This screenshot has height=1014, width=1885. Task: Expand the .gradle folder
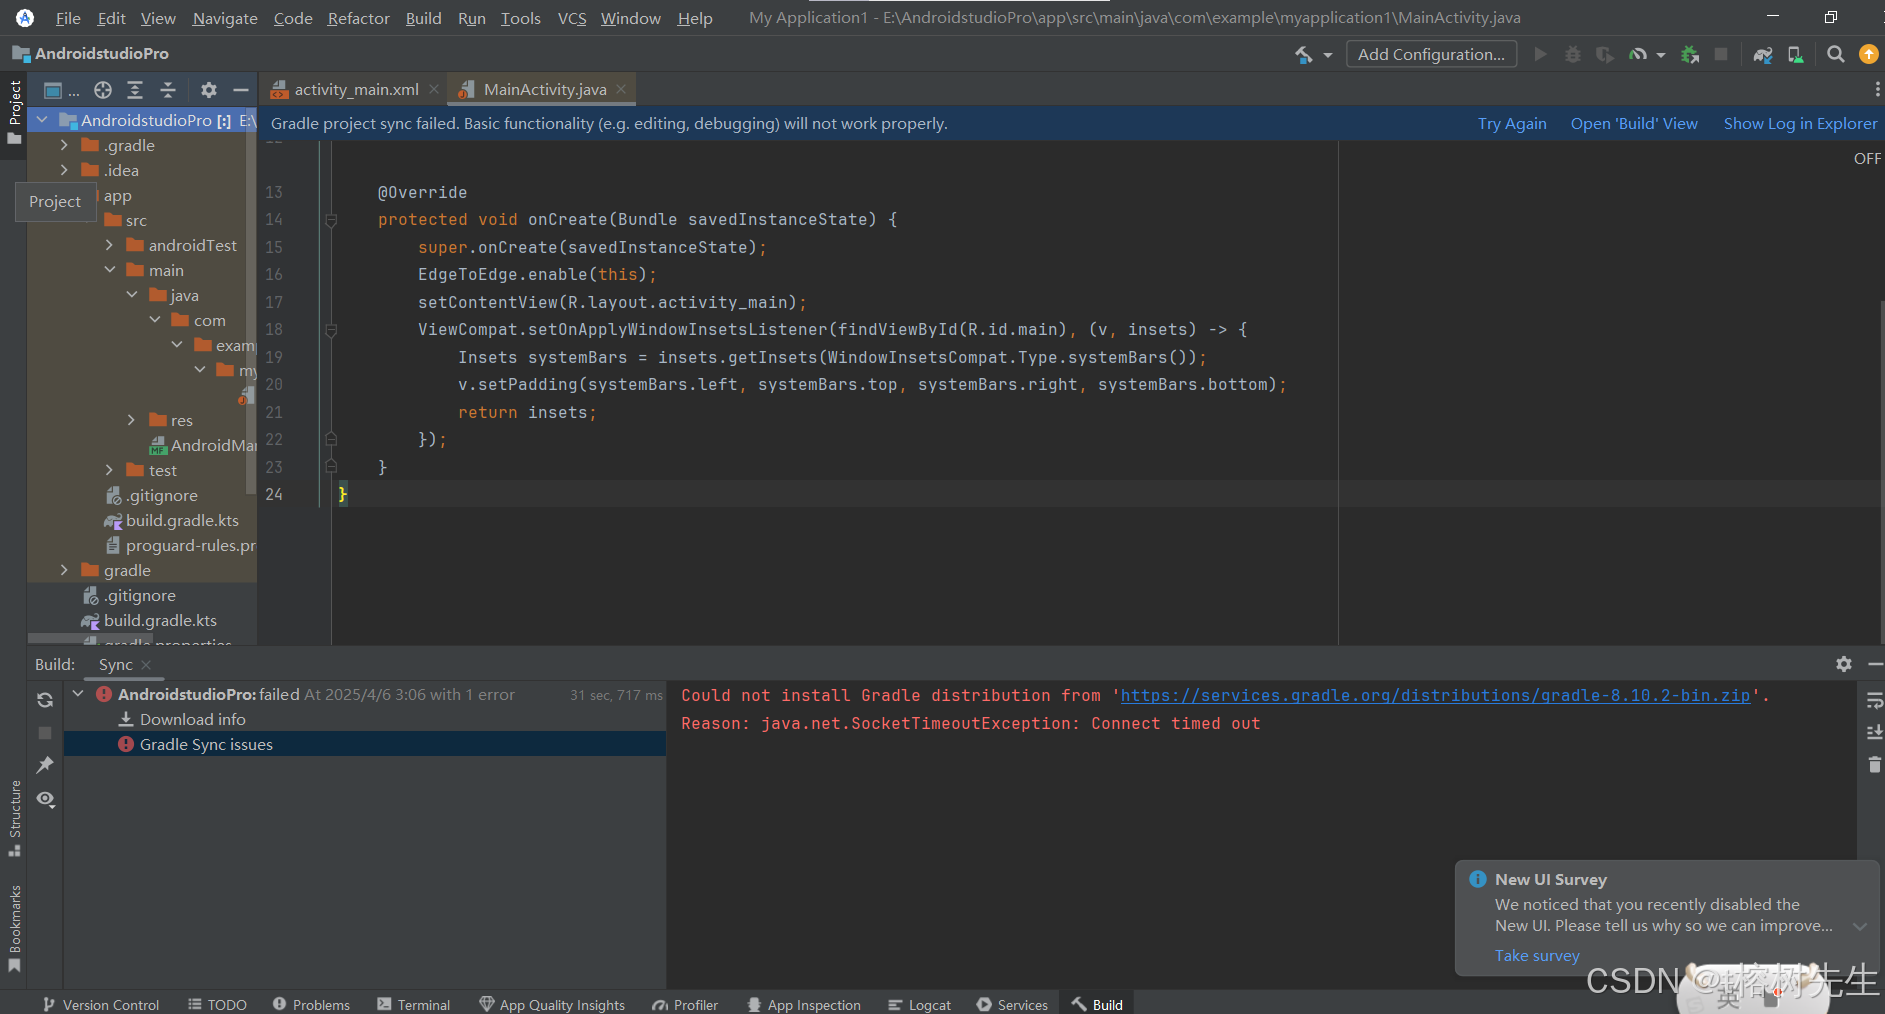point(65,145)
